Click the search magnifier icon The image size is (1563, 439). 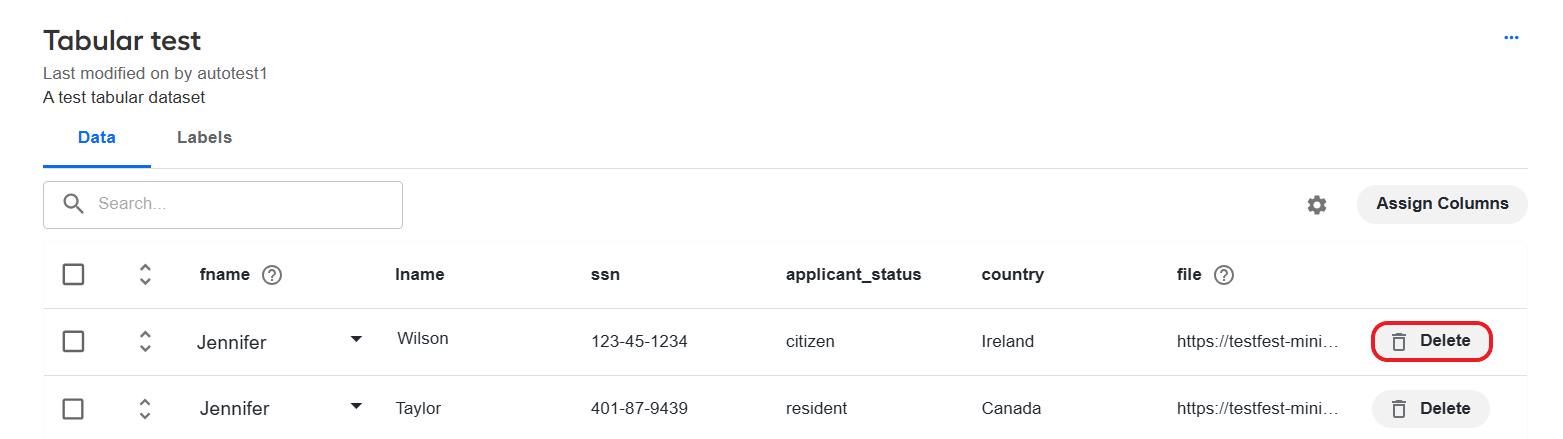(73, 204)
